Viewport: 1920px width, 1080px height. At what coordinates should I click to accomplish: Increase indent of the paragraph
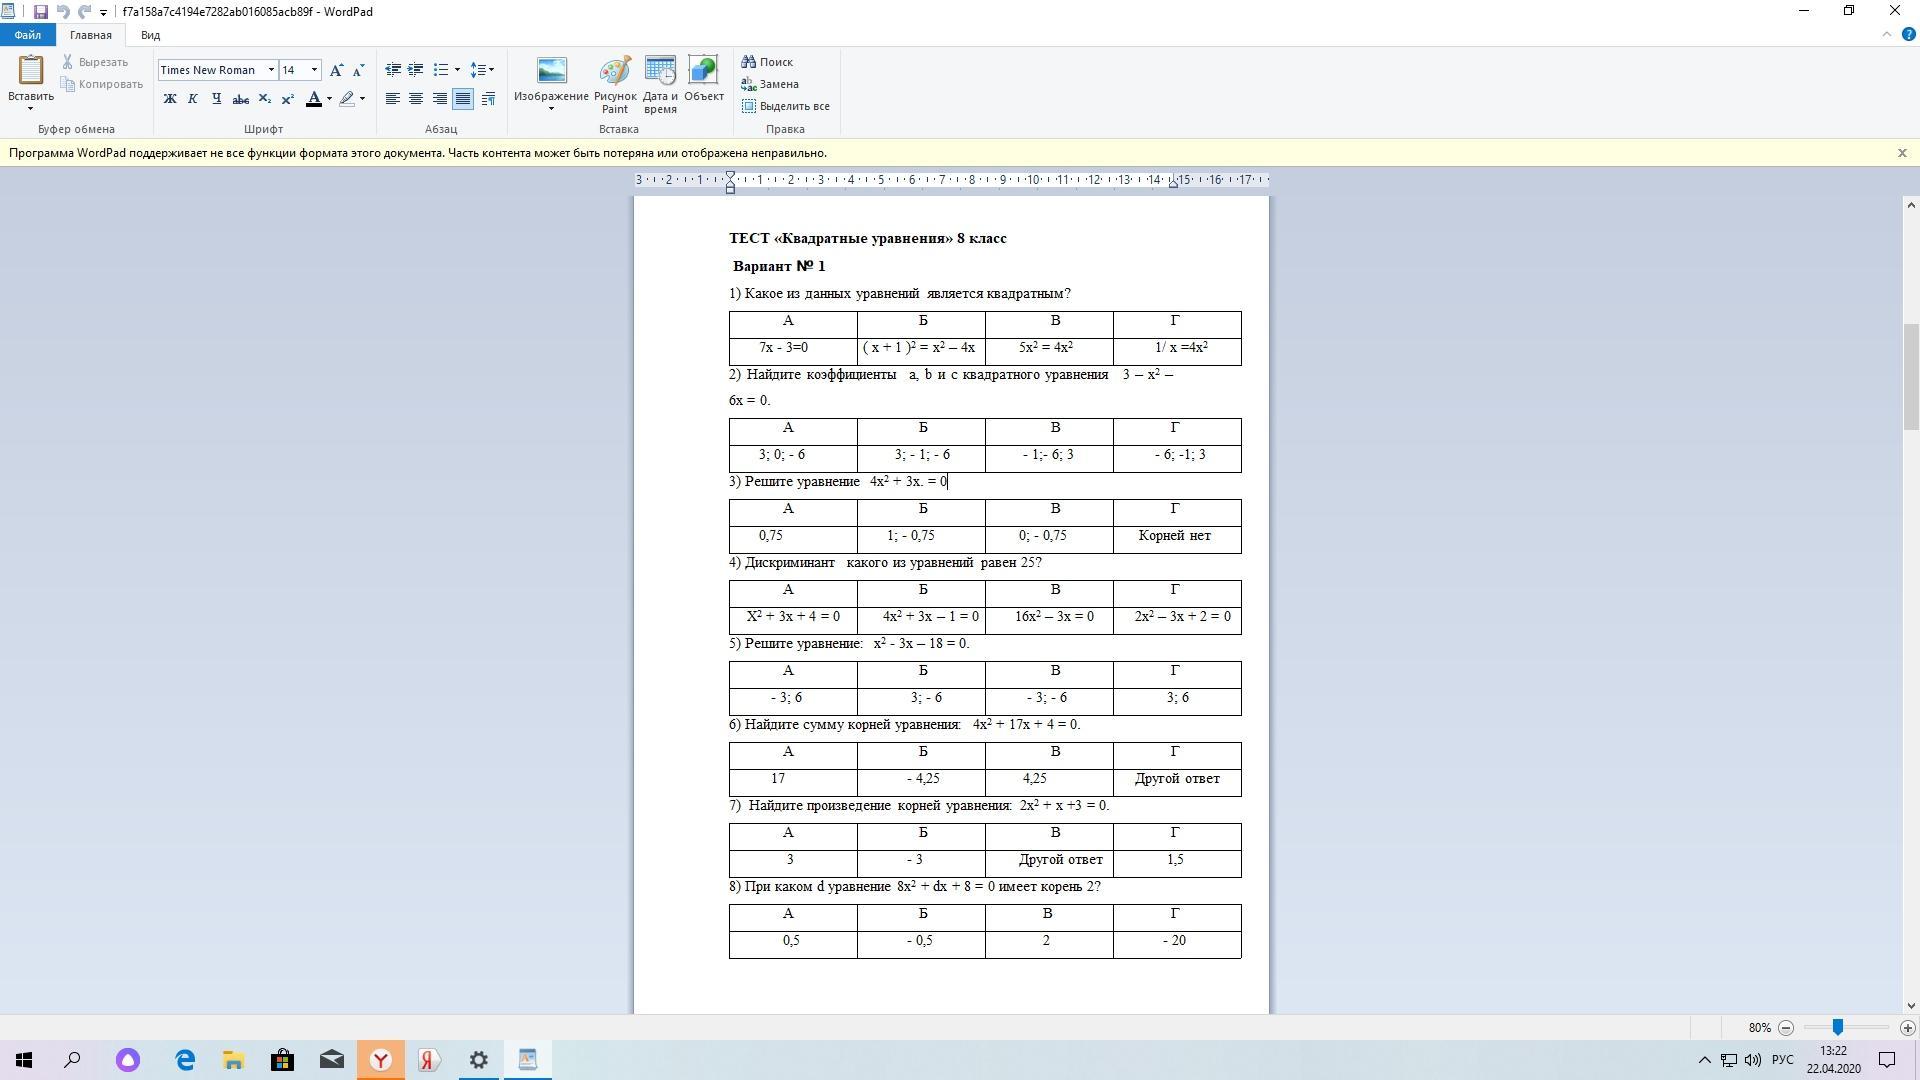click(x=415, y=70)
